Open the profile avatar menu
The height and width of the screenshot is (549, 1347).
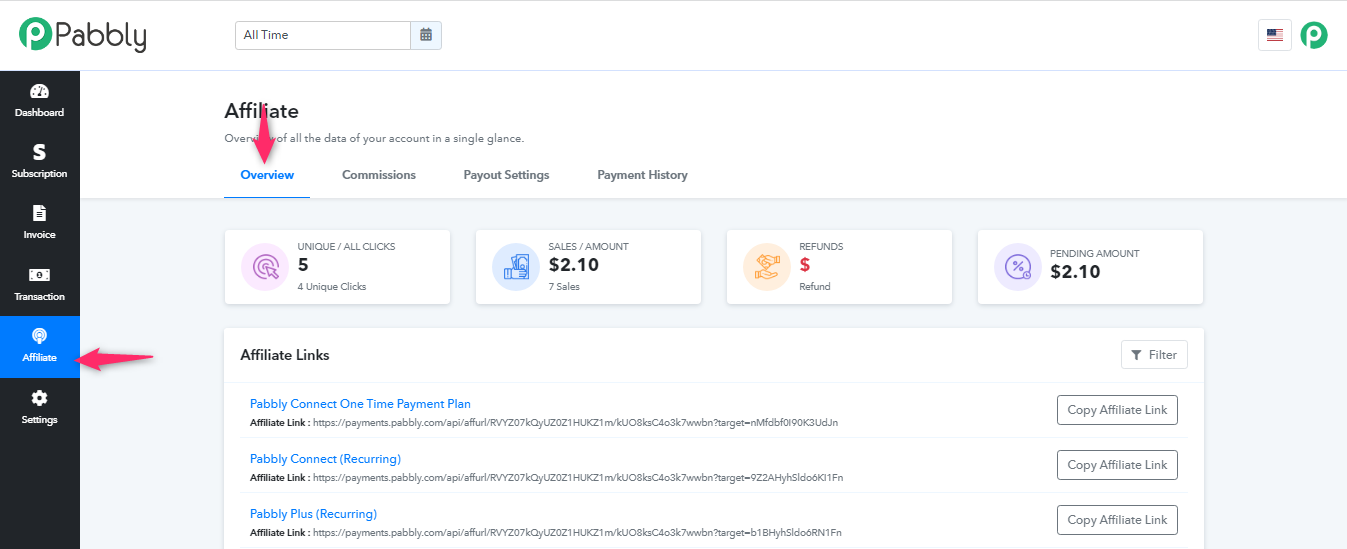coord(1313,35)
